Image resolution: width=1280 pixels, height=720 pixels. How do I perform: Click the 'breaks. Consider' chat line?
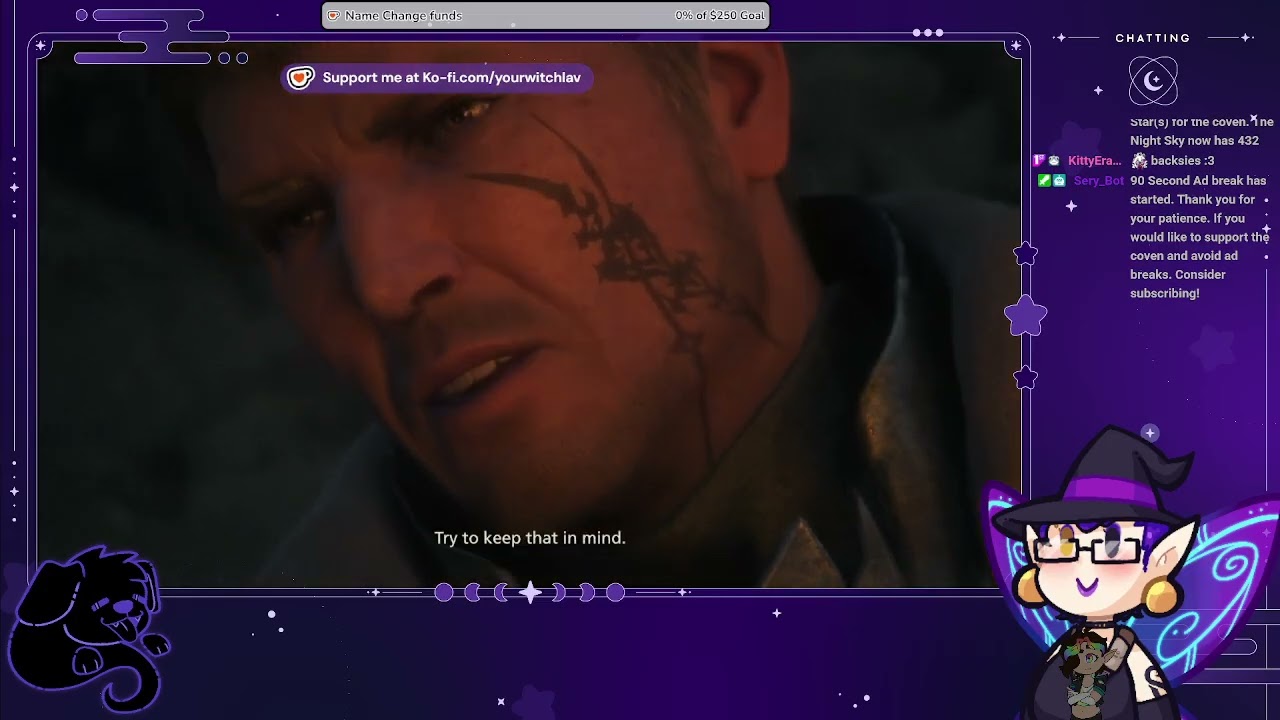pyautogui.click(x=1177, y=274)
